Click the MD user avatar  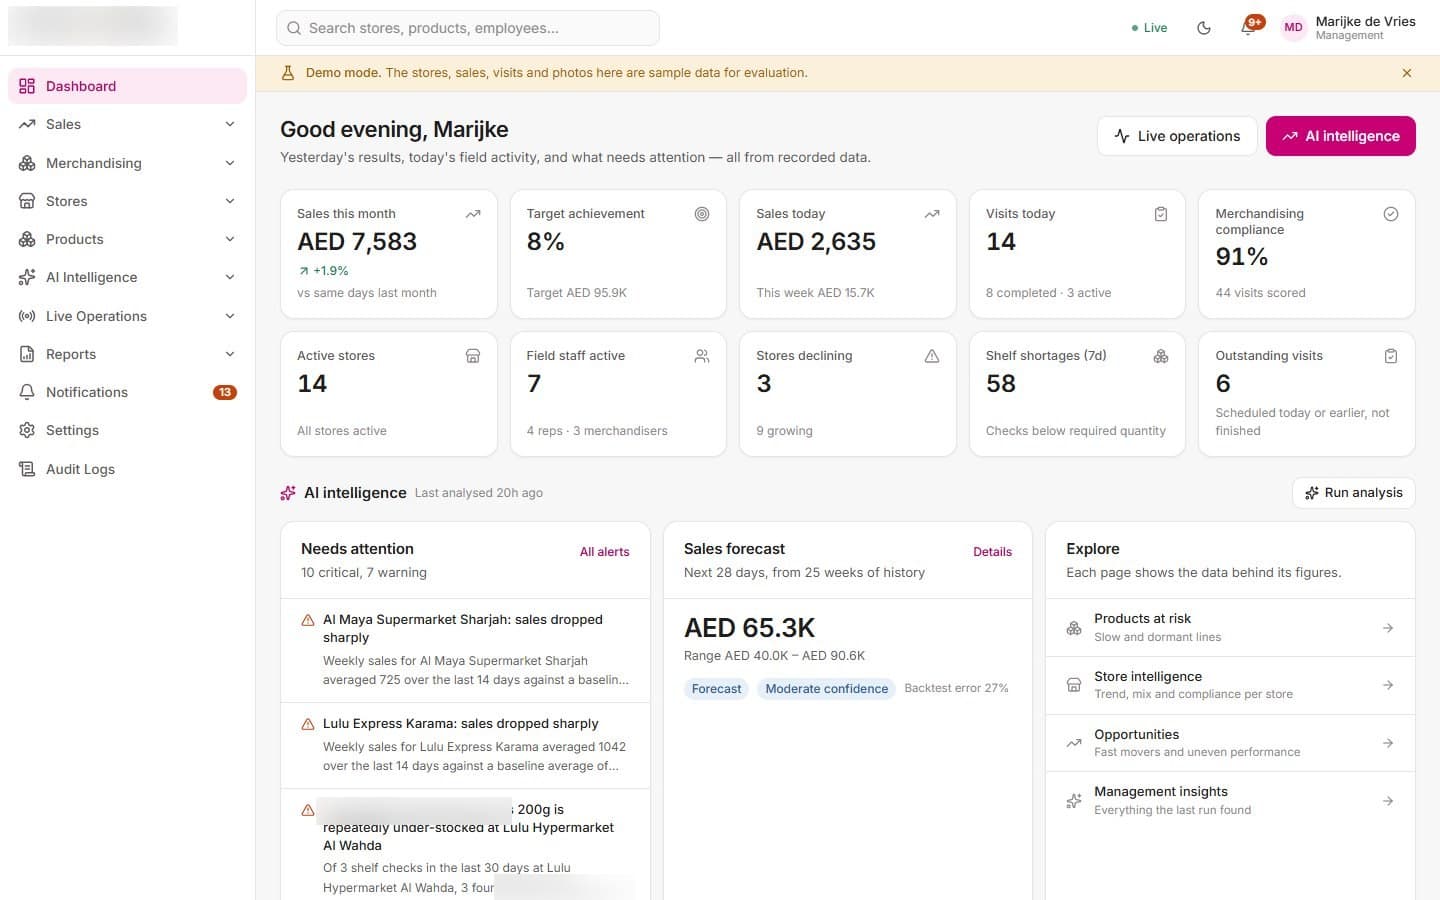pyautogui.click(x=1293, y=28)
